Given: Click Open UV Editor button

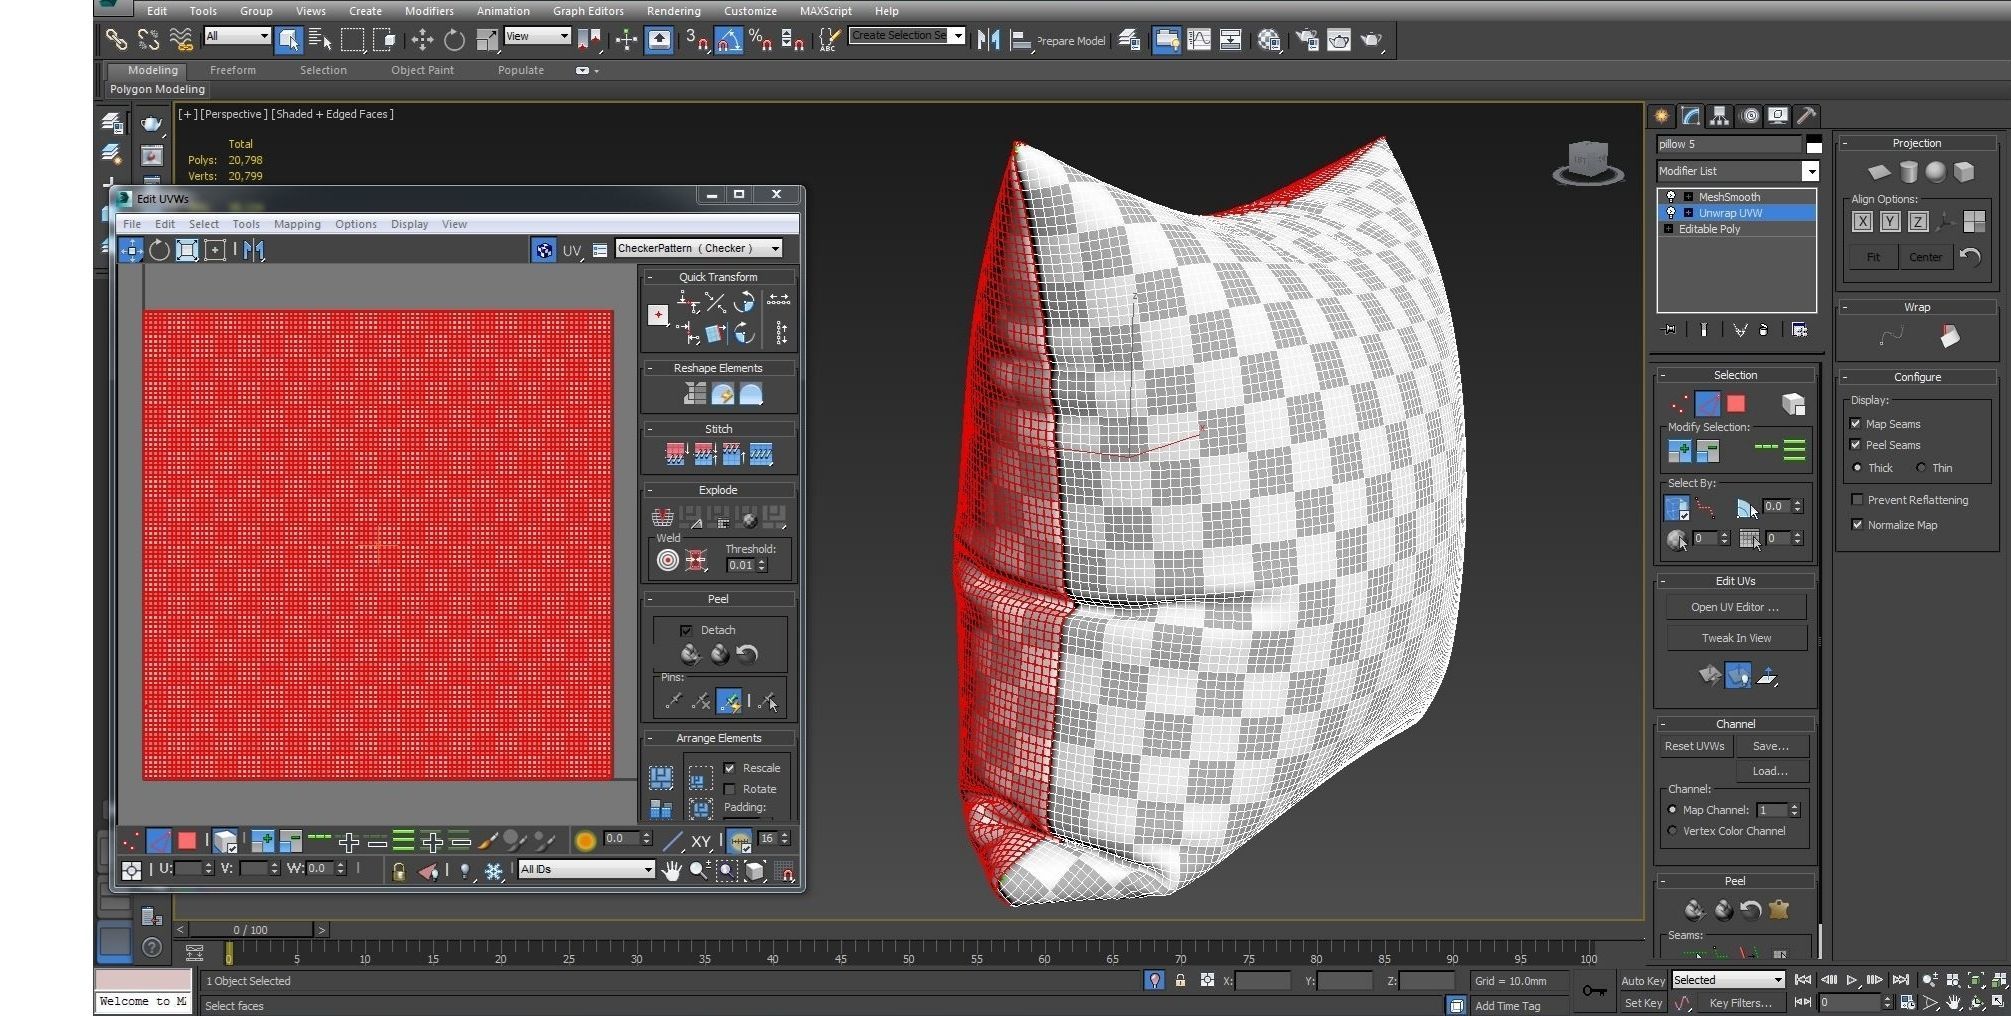Looking at the screenshot, I should [x=1735, y=607].
